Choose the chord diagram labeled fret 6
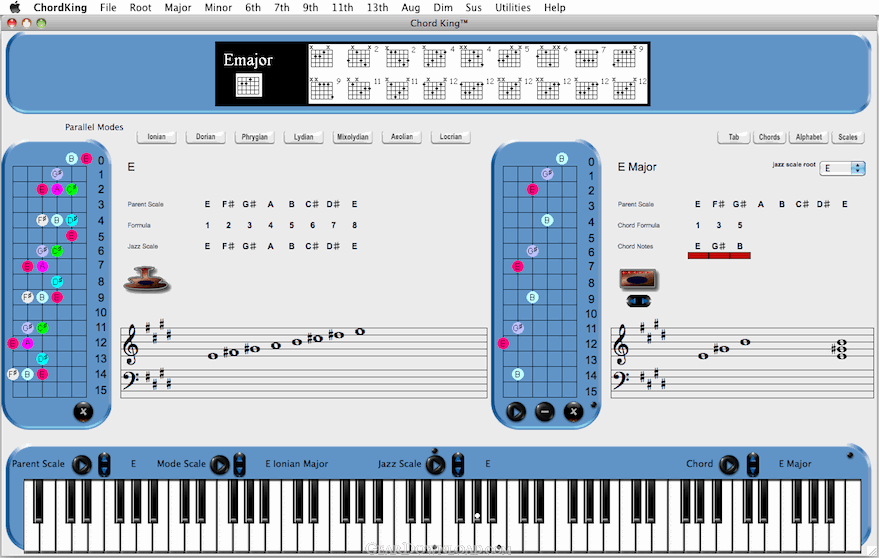This screenshot has width=879, height=558. click(x=548, y=57)
